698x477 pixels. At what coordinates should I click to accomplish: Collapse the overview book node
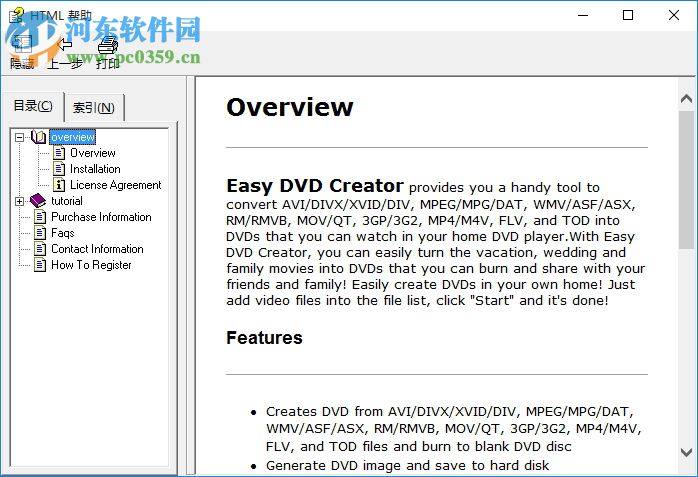19,137
